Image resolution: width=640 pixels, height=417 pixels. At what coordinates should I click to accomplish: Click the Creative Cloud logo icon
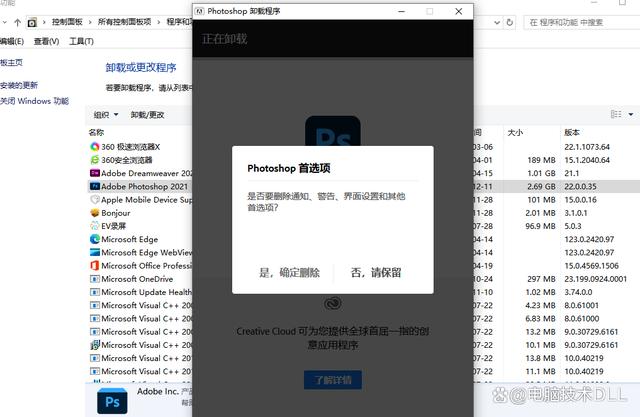point(333,303)
